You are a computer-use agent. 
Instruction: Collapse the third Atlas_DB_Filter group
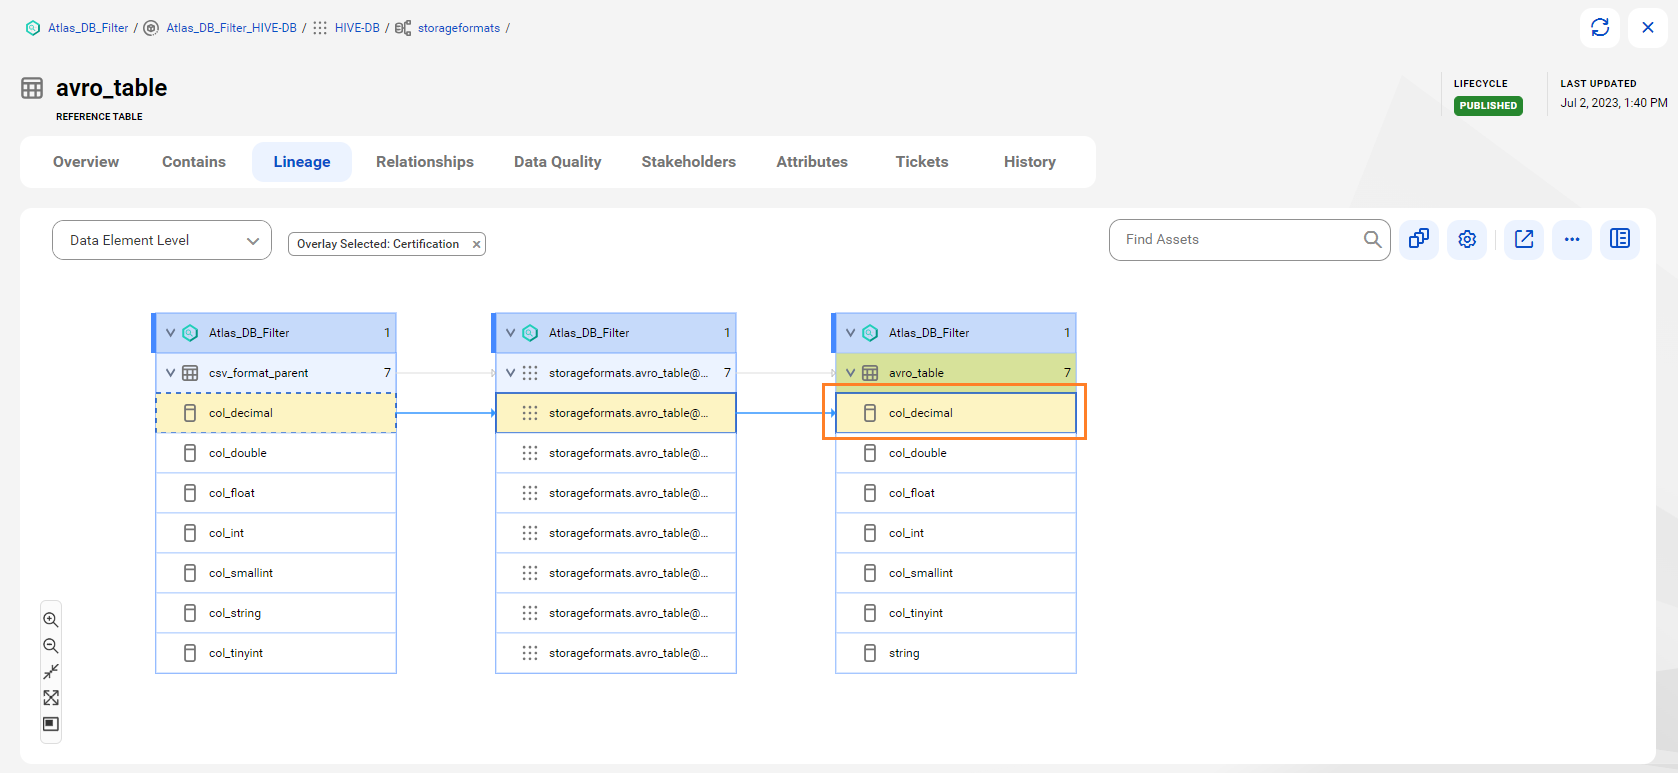(x=851, y=333)
